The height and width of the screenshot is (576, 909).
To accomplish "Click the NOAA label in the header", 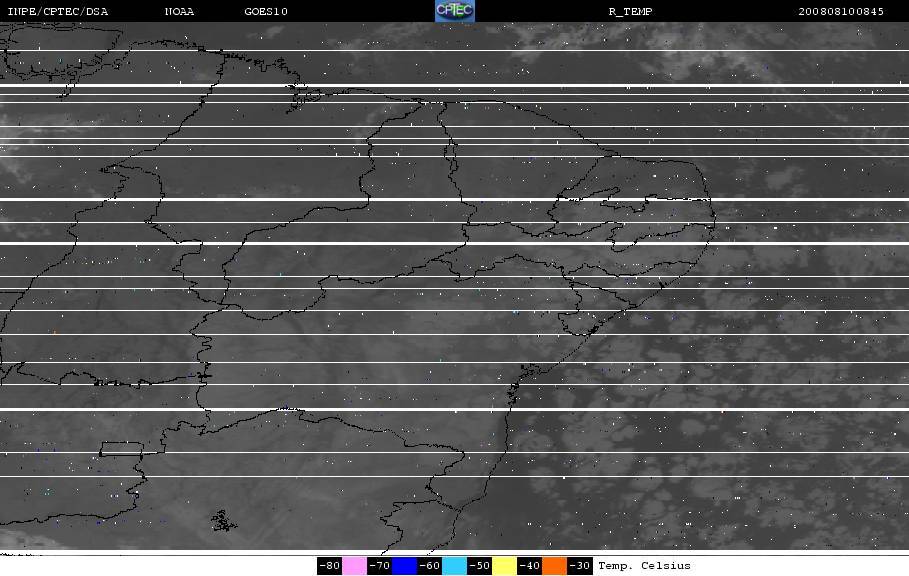I will tap(179, 12).
